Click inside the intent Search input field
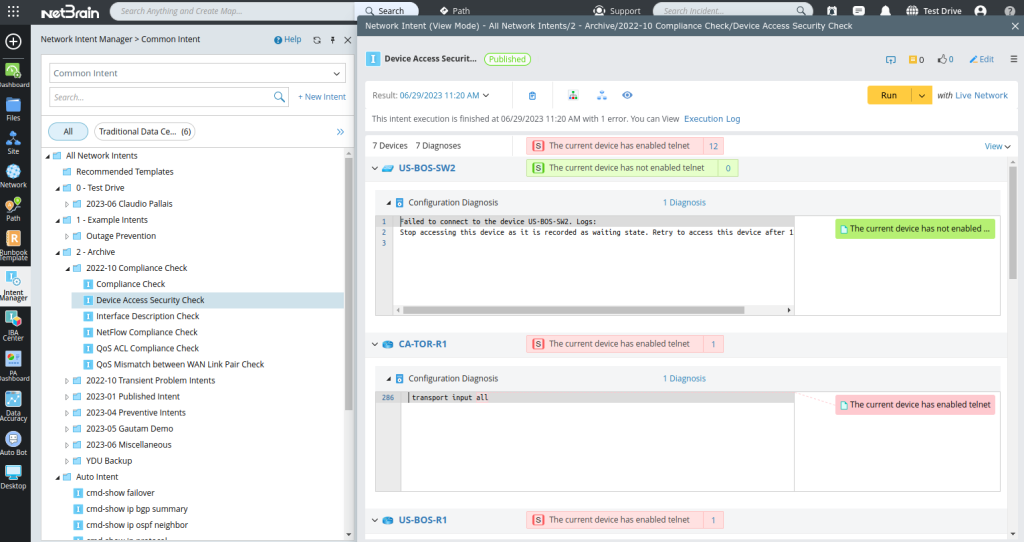The width and height of the screenshot is (1024, 542). [x=162, y=97]
